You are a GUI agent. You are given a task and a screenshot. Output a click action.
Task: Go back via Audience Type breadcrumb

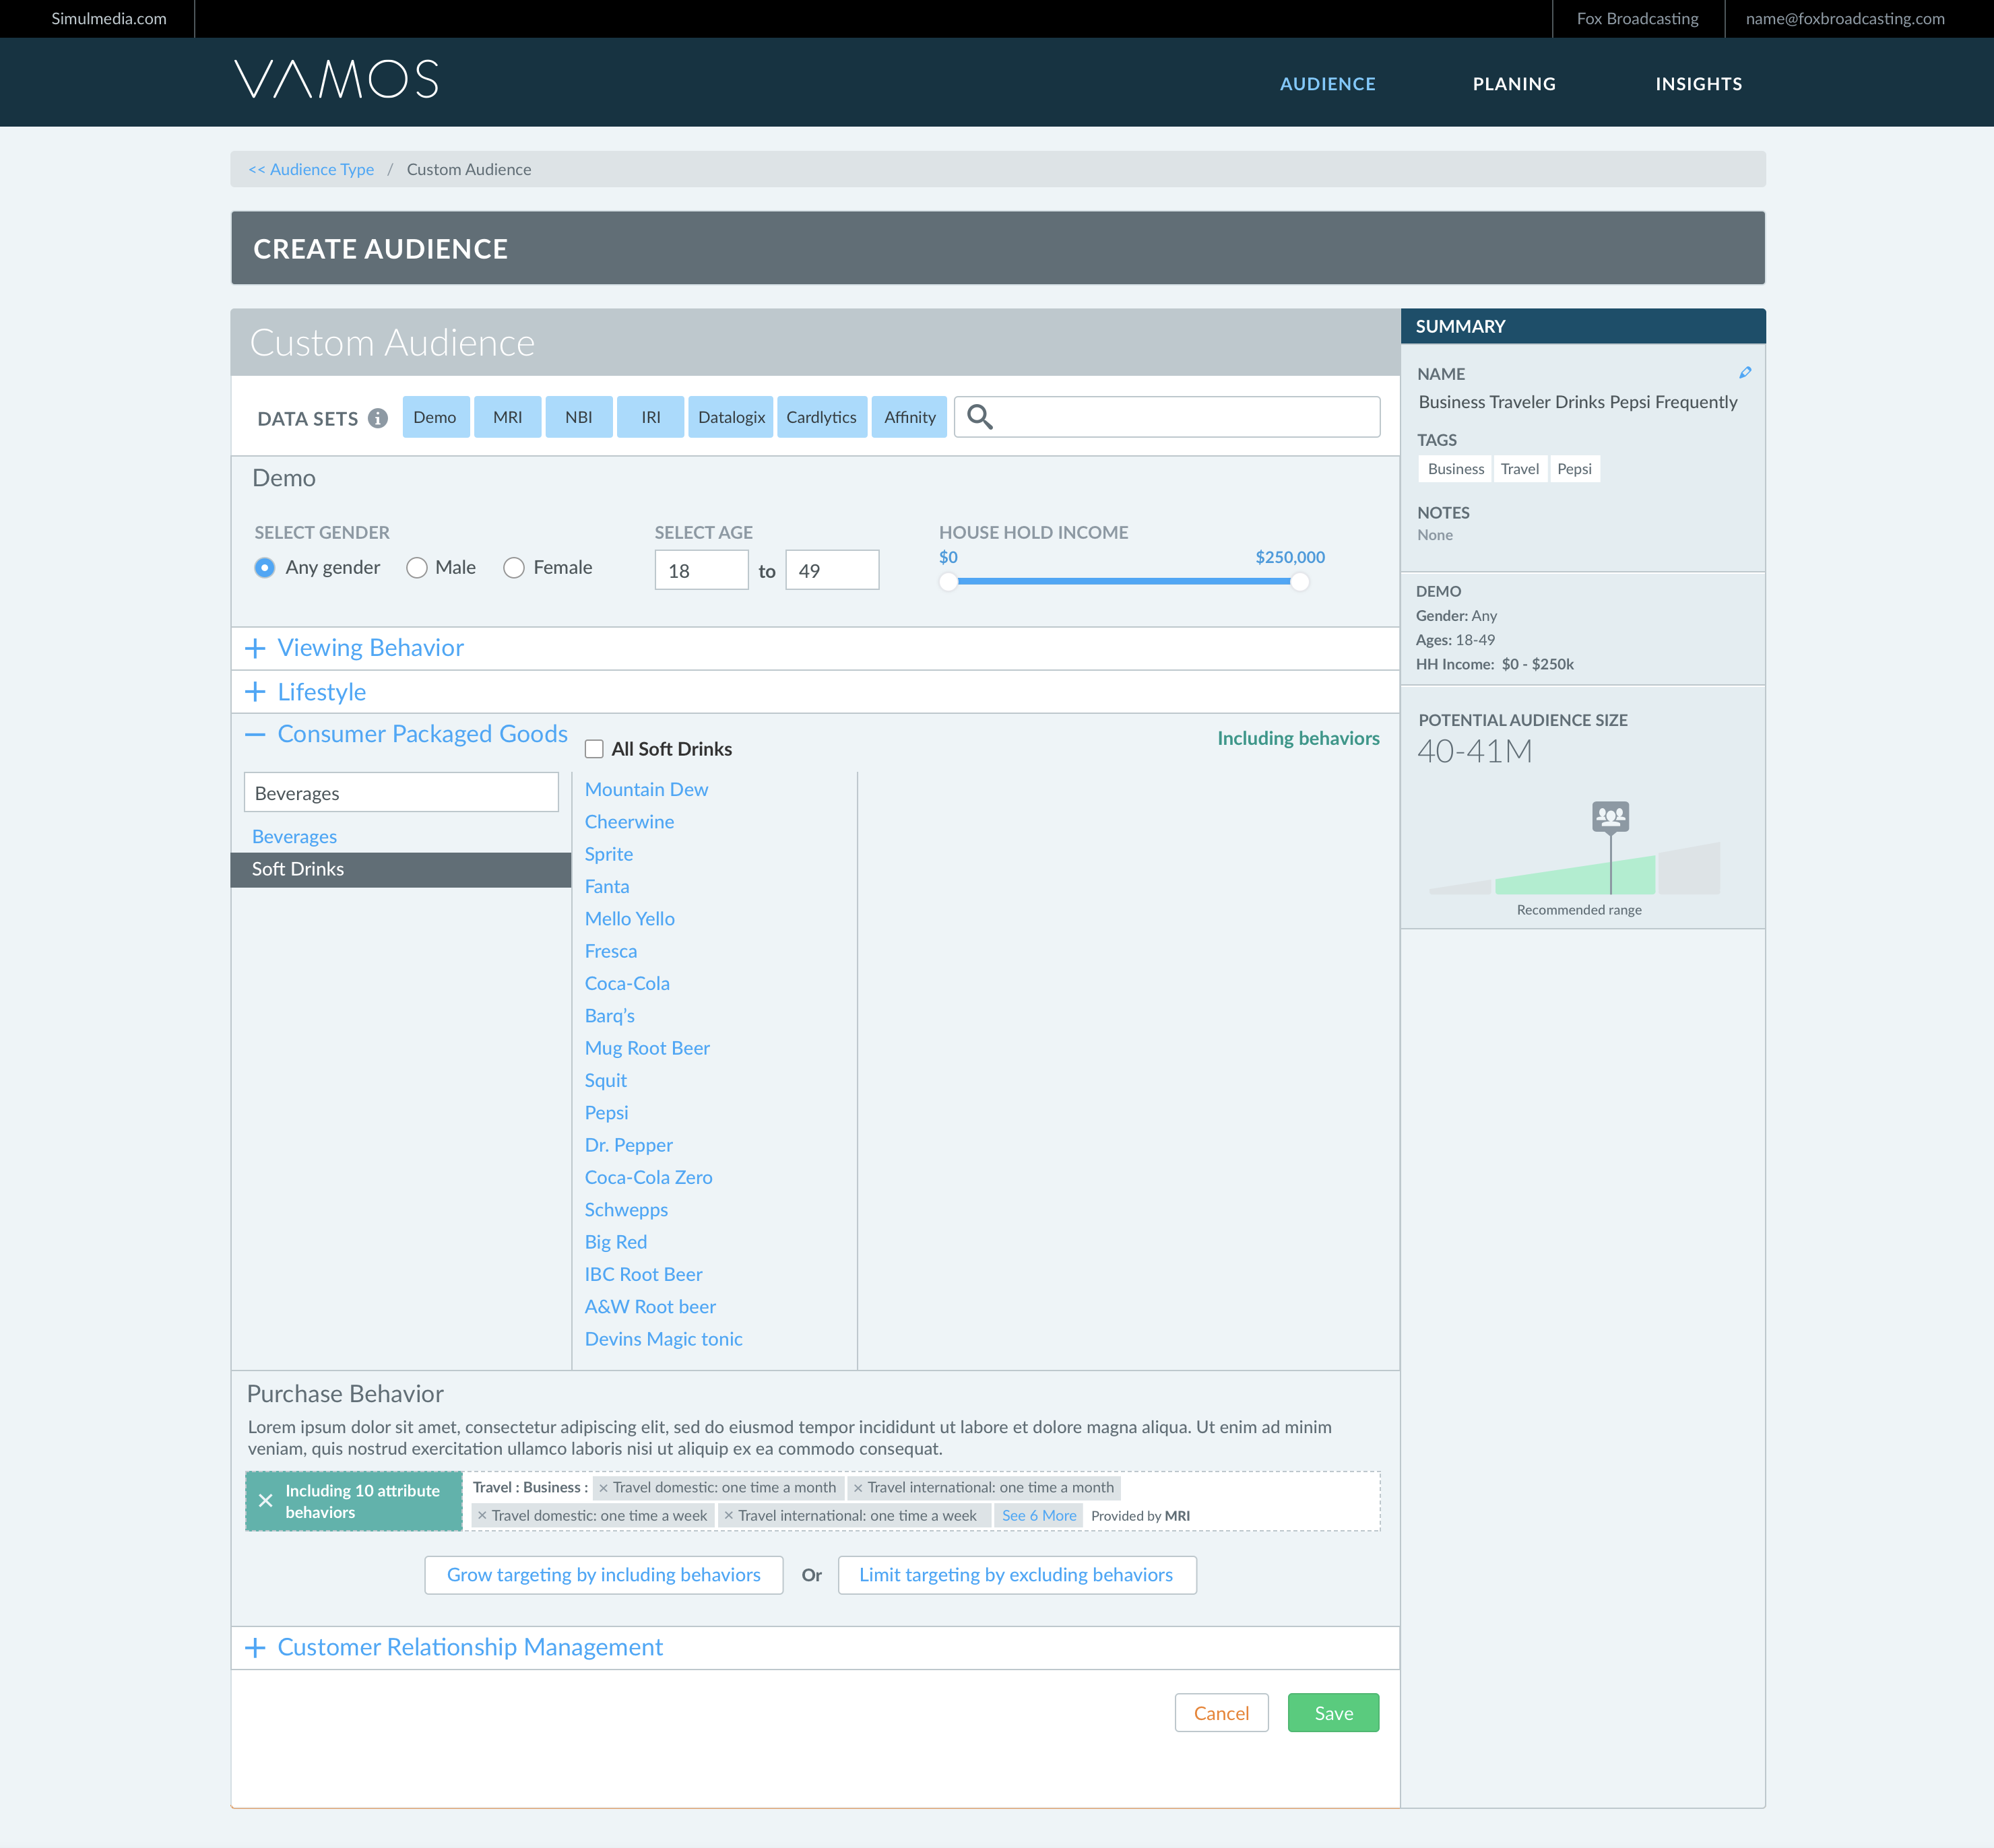311,169
